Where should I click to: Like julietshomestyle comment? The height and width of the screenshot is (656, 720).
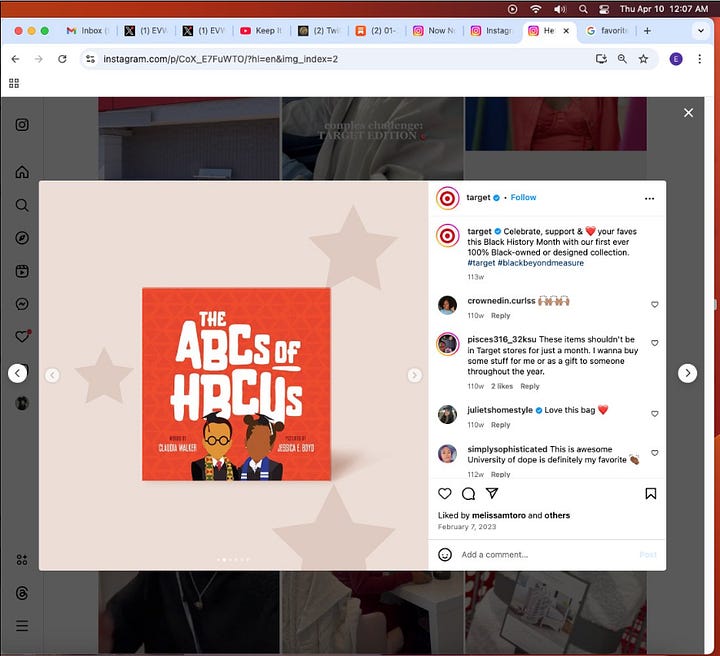point(655,414)
